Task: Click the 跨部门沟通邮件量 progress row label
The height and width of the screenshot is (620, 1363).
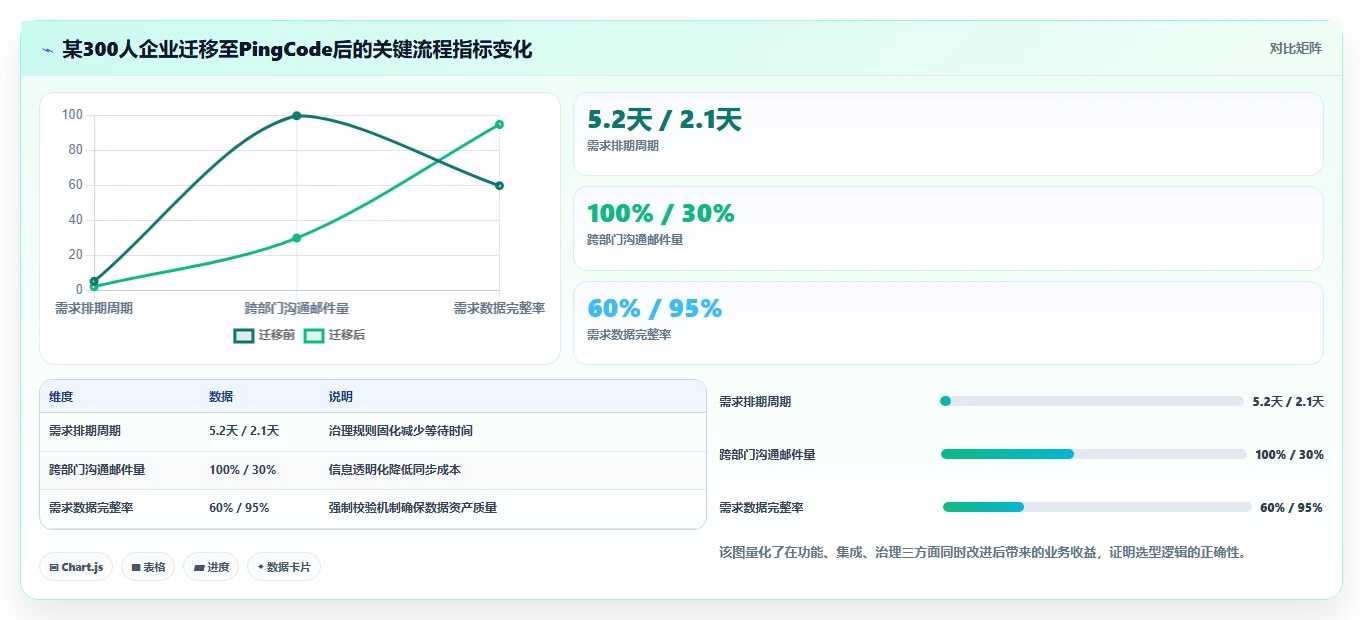Action: tap(767, 454)
